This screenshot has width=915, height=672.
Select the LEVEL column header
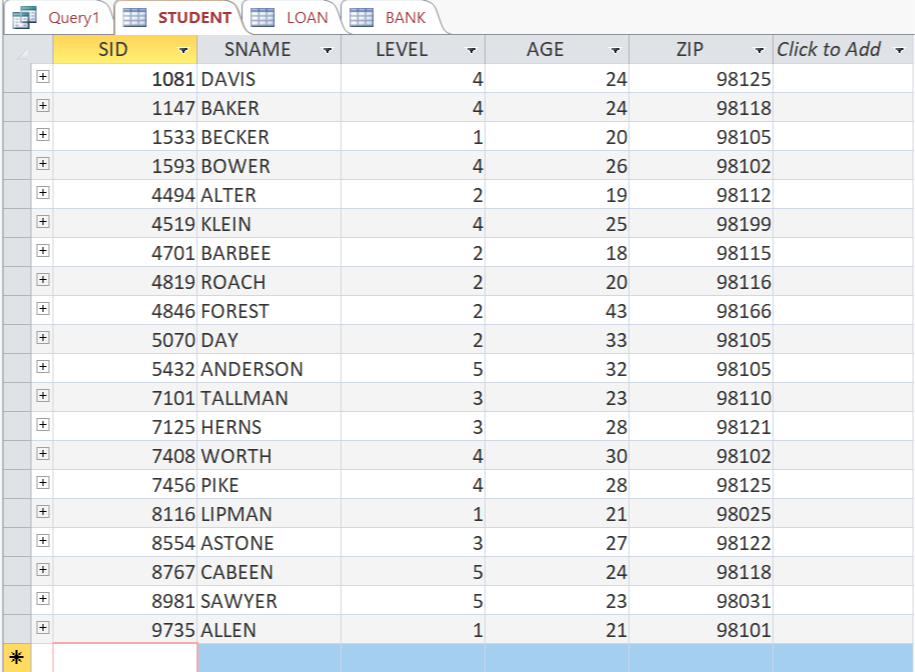tap(413, 49)
